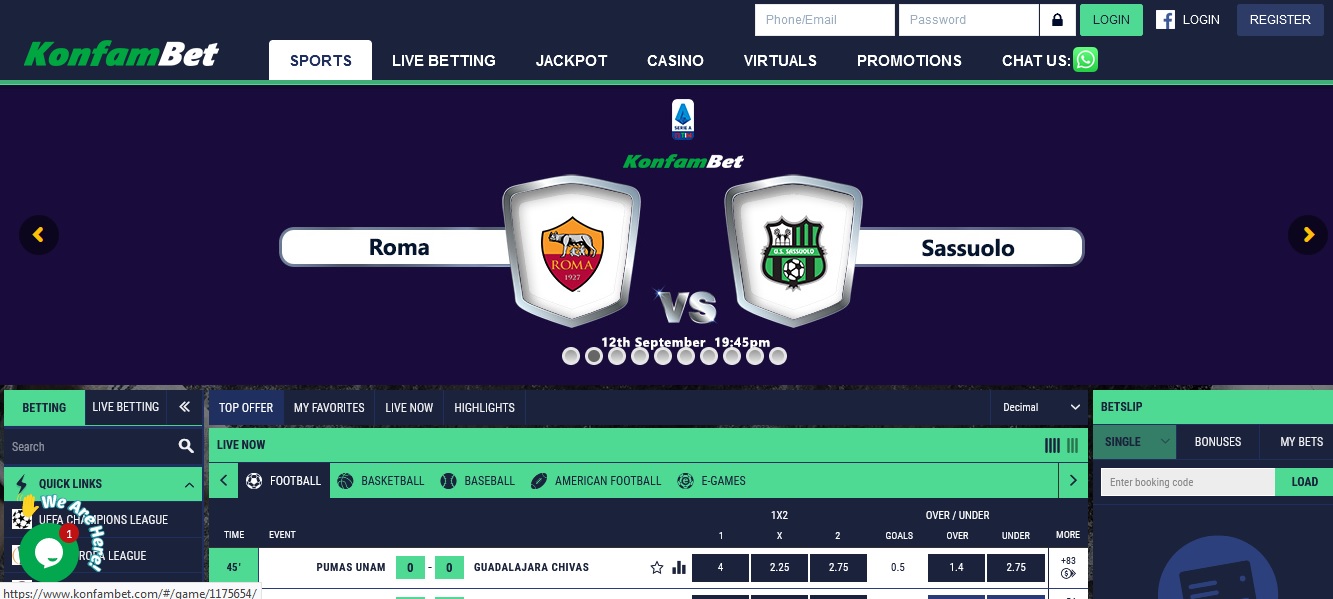Log in using the Facebook icon
The image size is (1333, 599).
point(1165,20)
